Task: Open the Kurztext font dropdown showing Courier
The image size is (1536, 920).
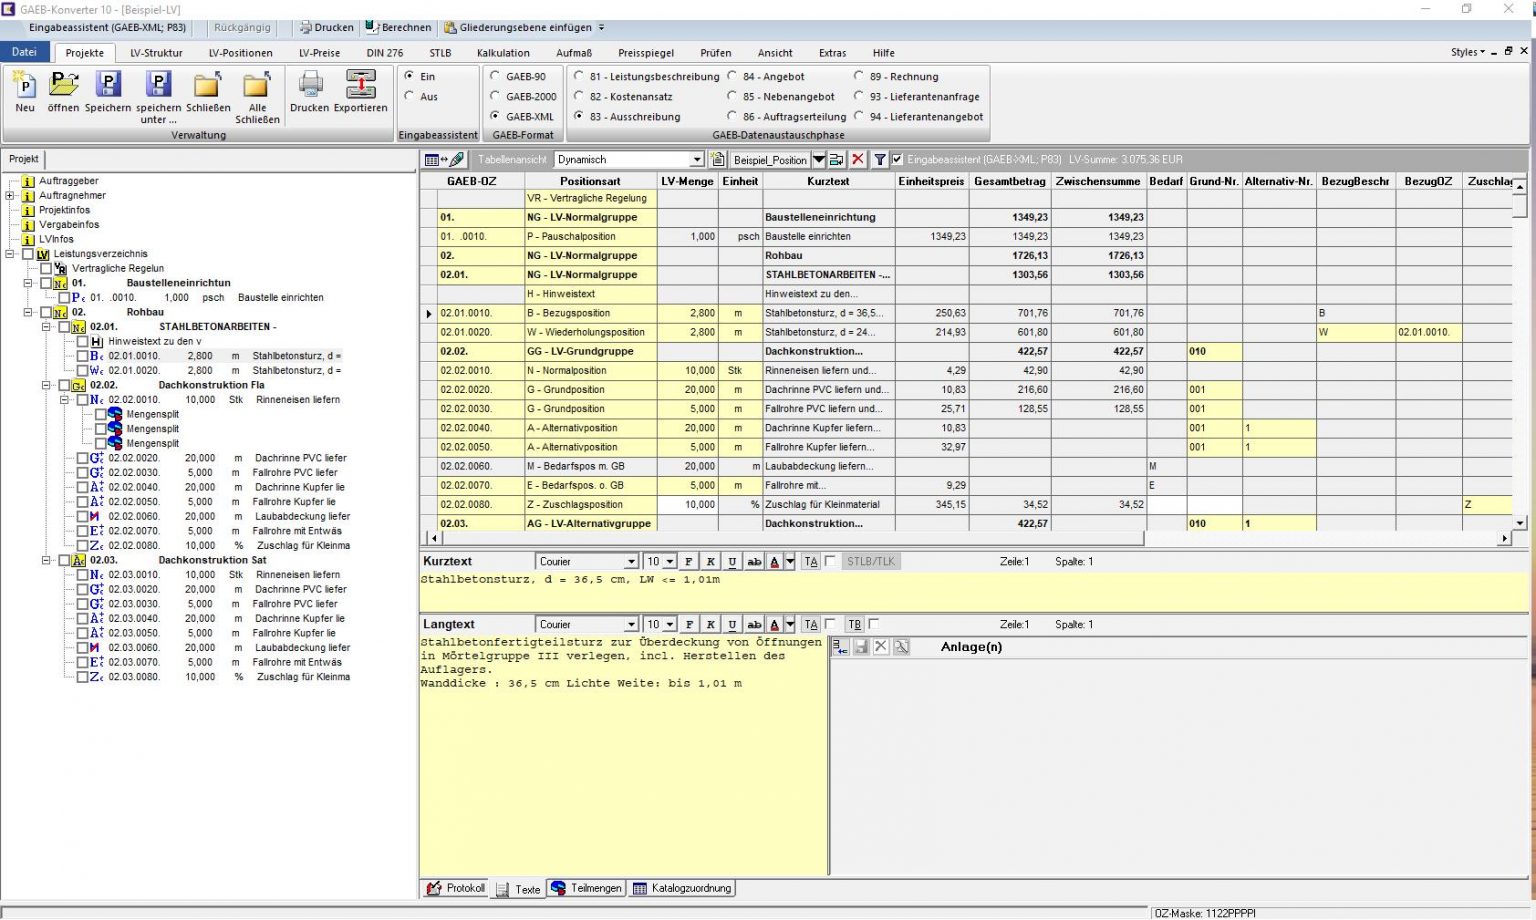Action: 631,562
